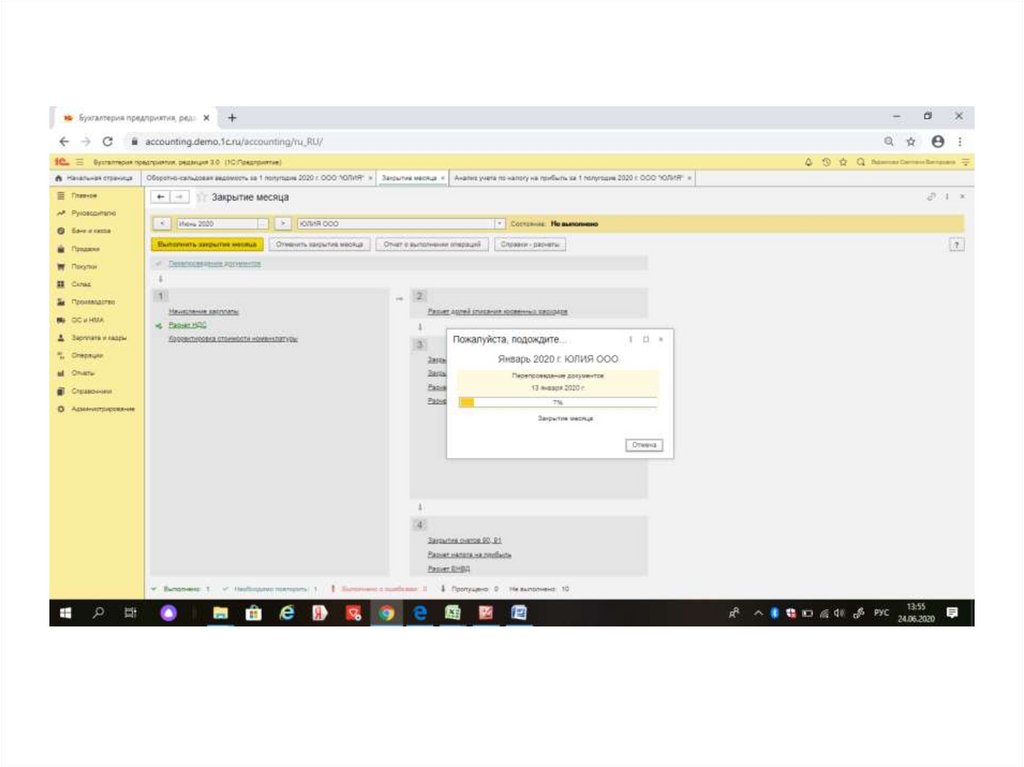Viewport: 1024px width, 767px height.
Task: Open period picker beside 'Июнь 2020' field
Action: click(x=263, y=224)
